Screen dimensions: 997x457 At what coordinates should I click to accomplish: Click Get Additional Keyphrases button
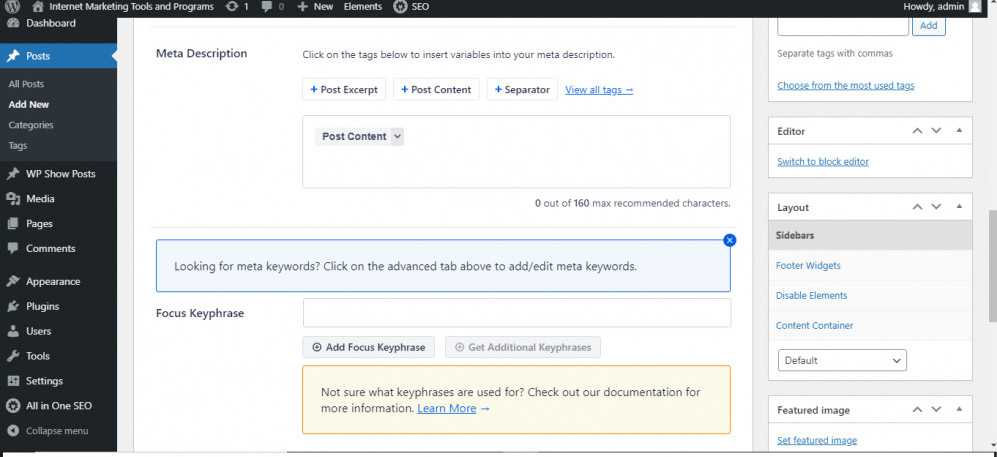point(523,348)
